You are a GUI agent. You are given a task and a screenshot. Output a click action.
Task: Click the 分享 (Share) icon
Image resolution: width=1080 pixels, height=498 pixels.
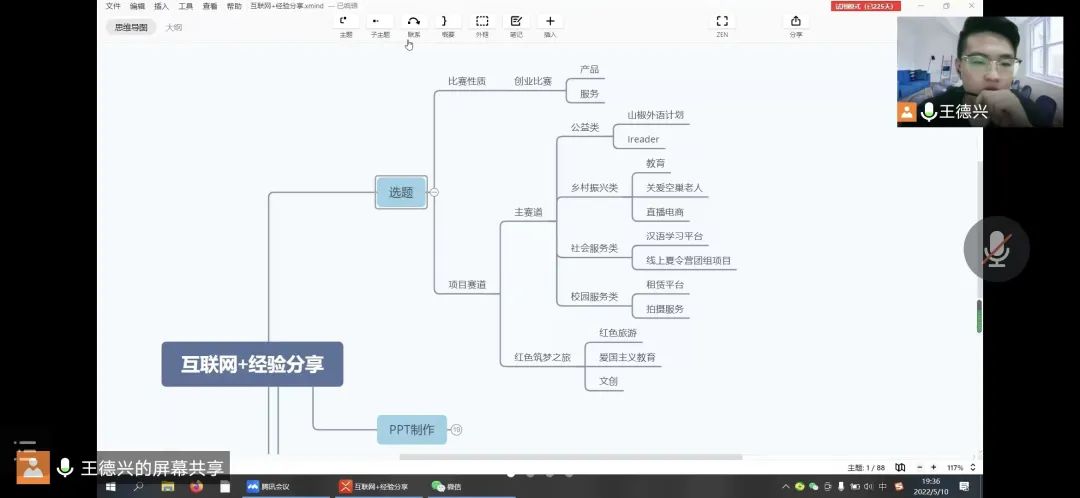point(796,21)
